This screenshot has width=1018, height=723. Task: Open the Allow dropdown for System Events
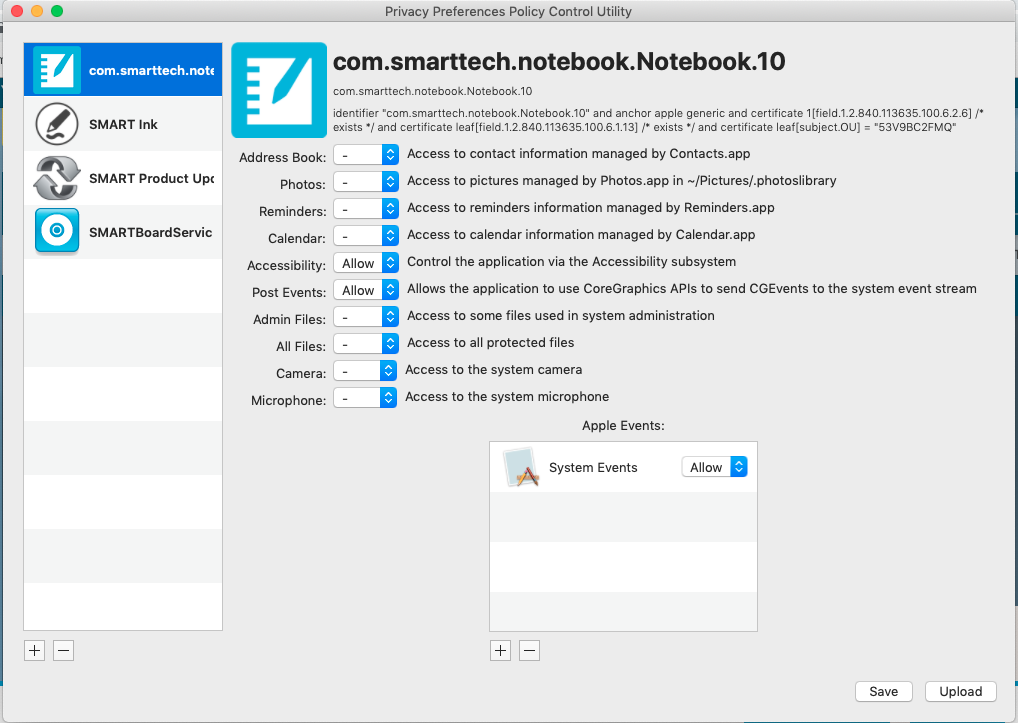click(714, 466)
